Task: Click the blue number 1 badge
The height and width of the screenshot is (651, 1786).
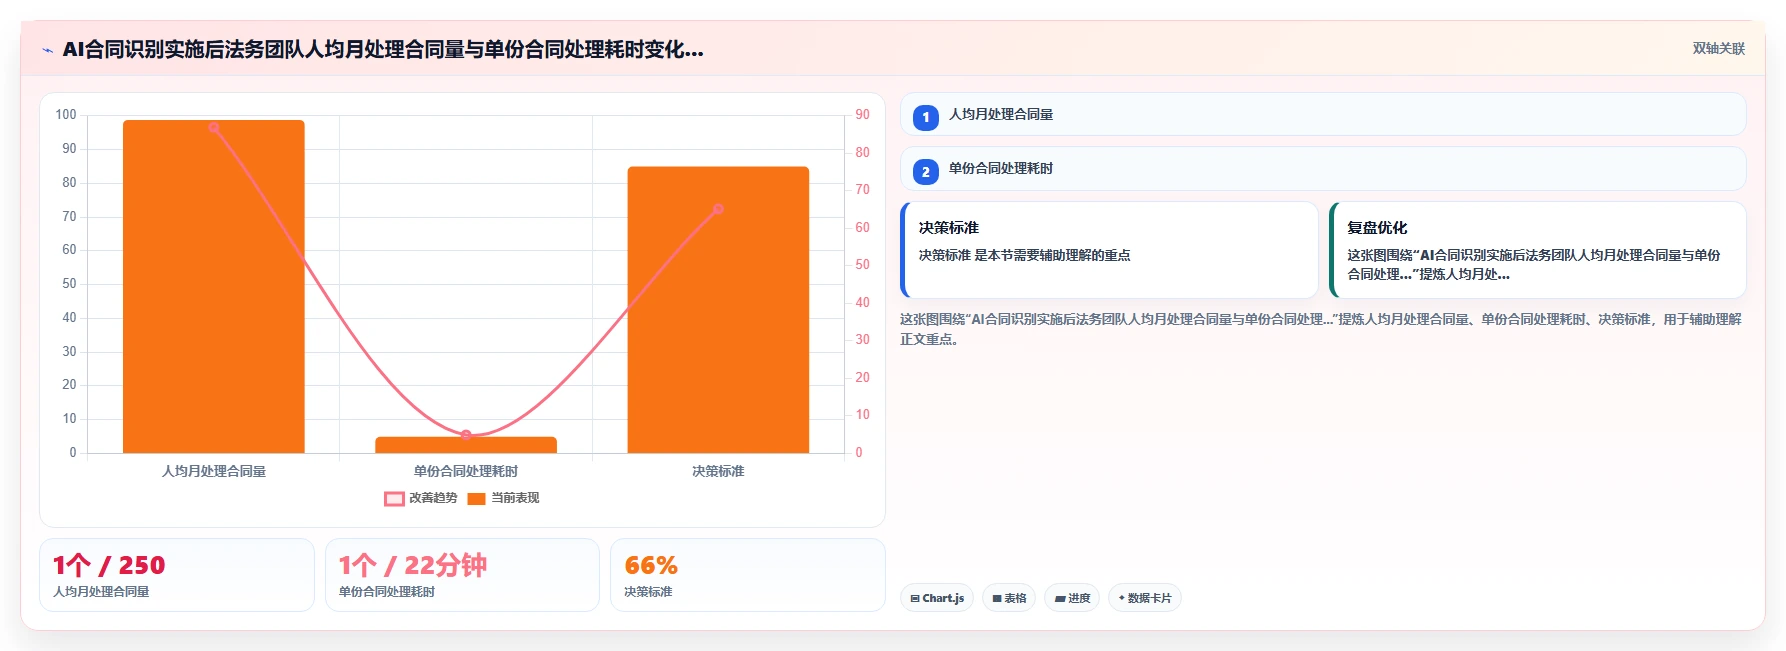Action: pyautogui.click(x=926, y=118)
